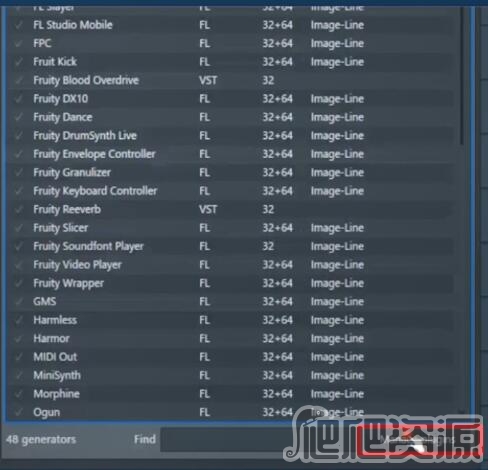The height and width of the screenshot is (470, 488).
Task: Toggle the Fruity Reeverb checkmark
Action: click(x=19, y=209)
